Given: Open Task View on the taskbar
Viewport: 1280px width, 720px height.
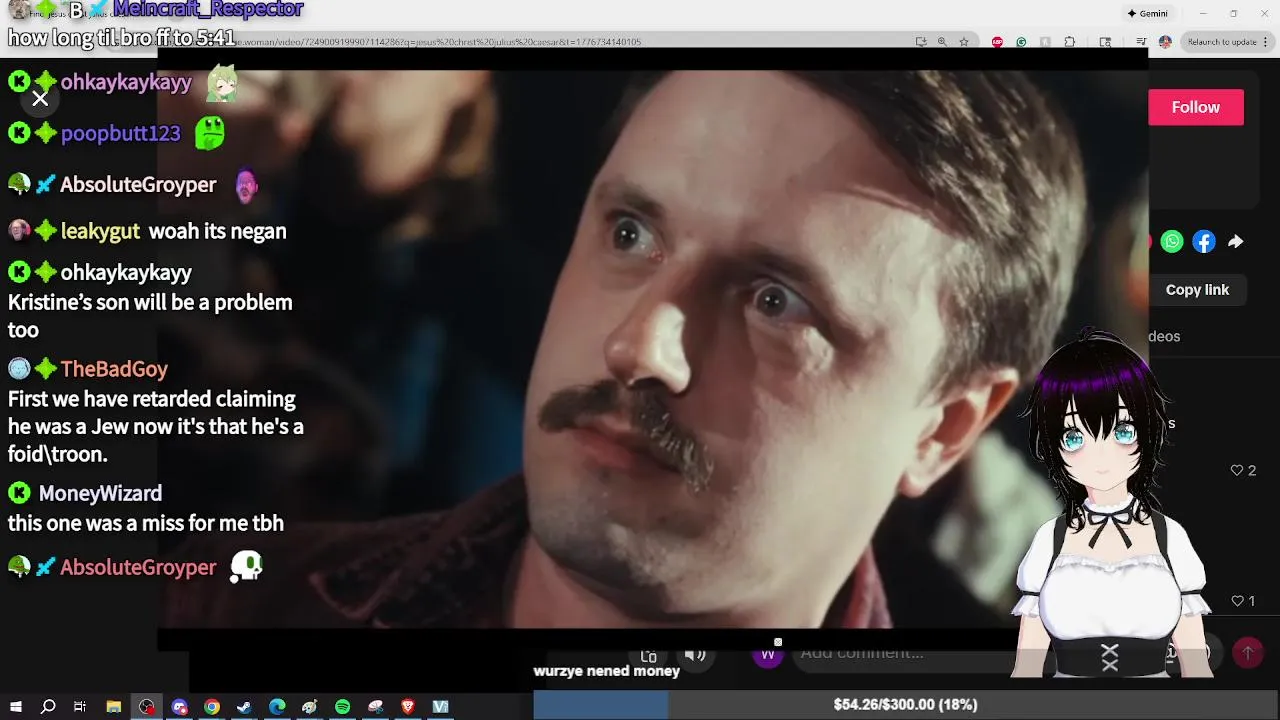Looking at the screenshot, I should tap(80, 707).
